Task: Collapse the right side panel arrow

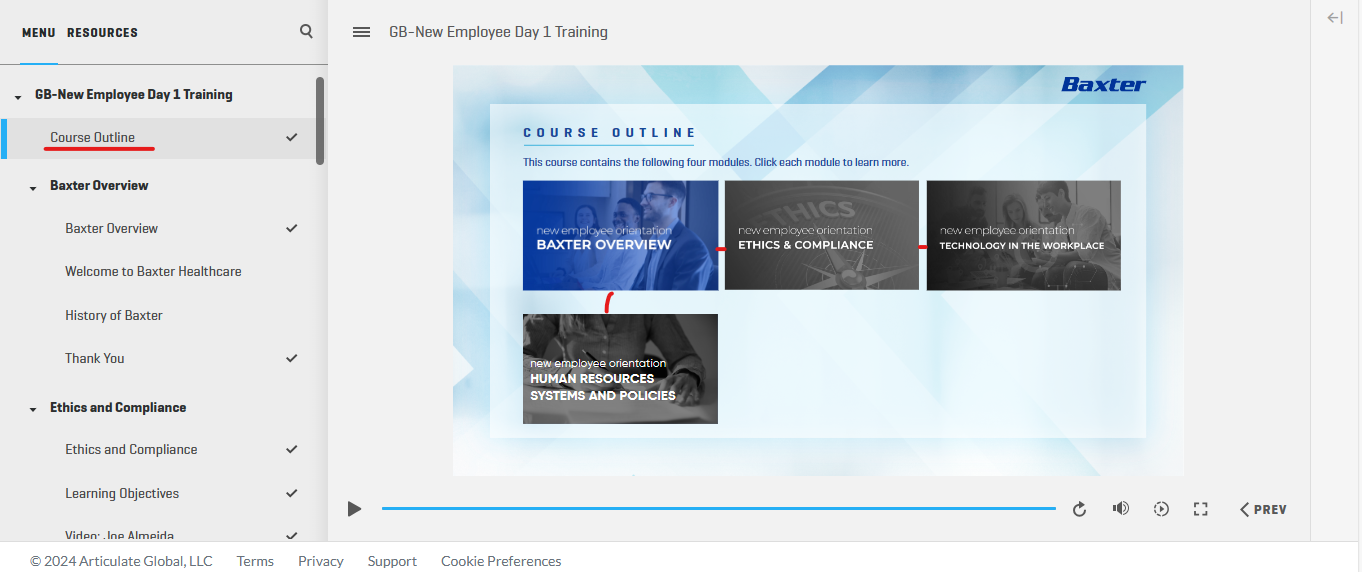Action: coord(1335,17)
